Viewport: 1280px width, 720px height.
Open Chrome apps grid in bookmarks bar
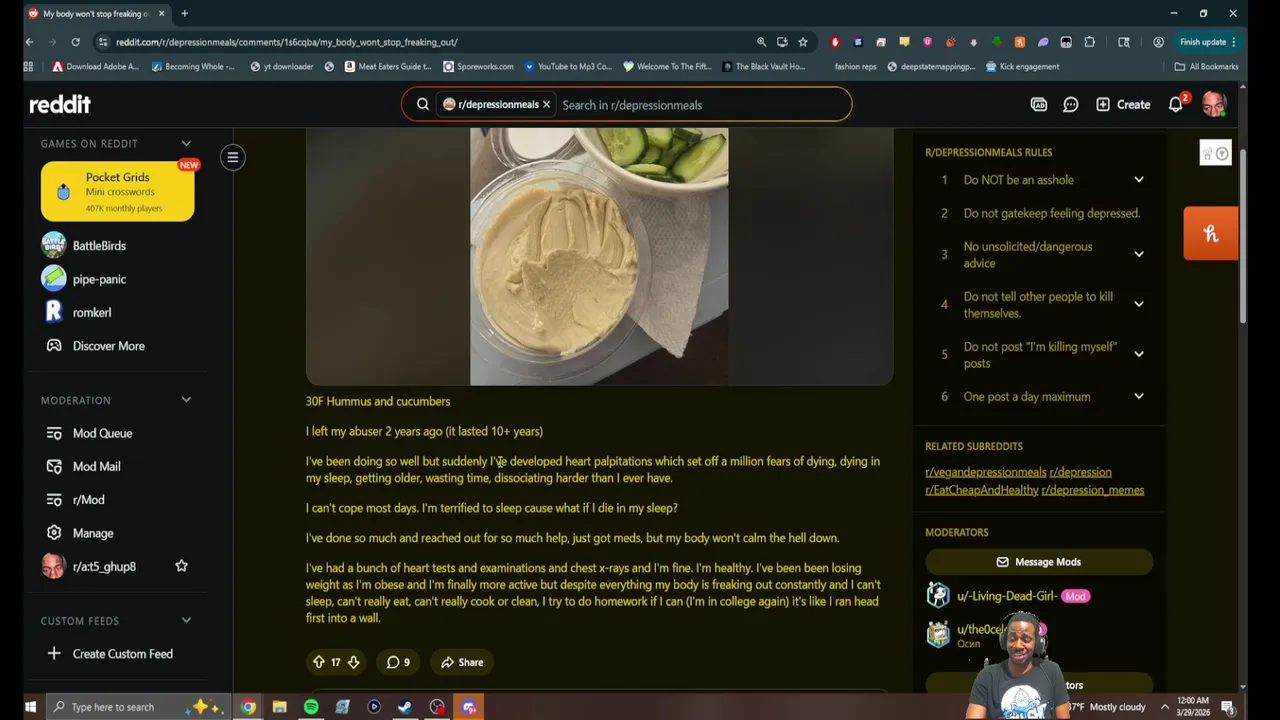click(x=28, y=67)
